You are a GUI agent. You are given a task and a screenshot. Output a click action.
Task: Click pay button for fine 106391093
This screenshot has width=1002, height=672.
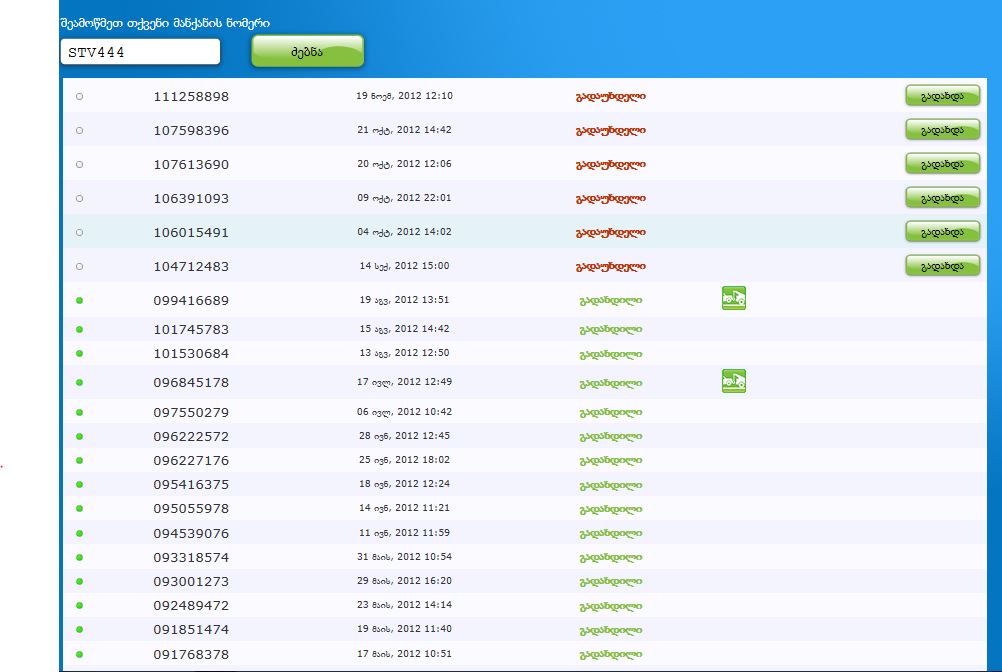pos(943,198)
